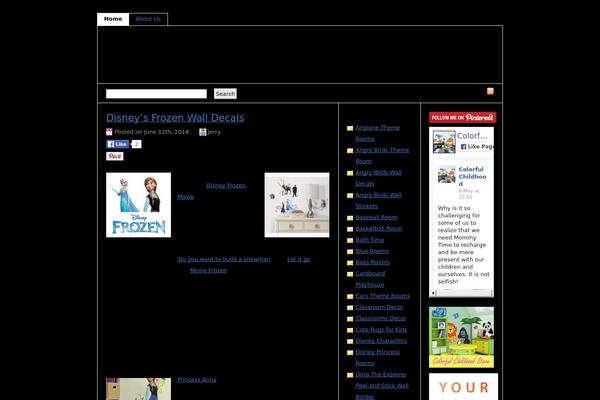The height and width of the screenshot is (400, 600).
Task: Click the Disney Frozen Elsa and Anna logo image
Action: (x=139, y=205)
